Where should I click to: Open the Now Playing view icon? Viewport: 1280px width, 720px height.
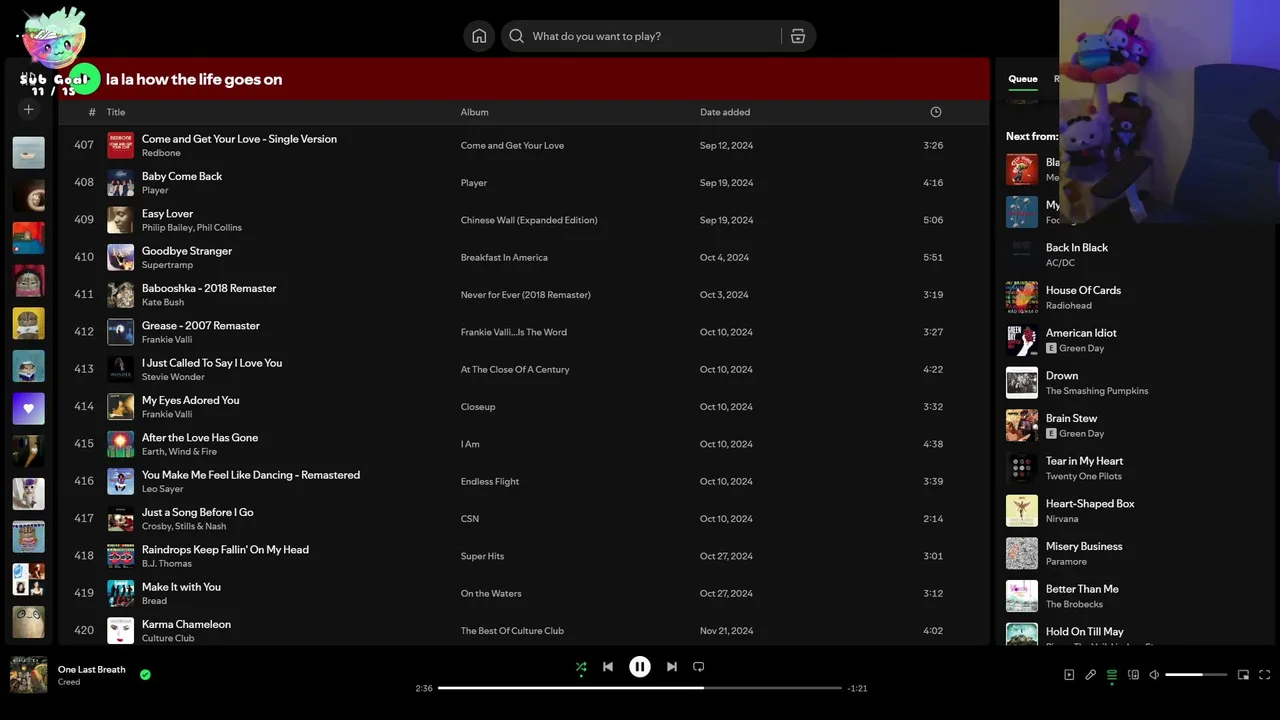click(x=1069, y=675)
